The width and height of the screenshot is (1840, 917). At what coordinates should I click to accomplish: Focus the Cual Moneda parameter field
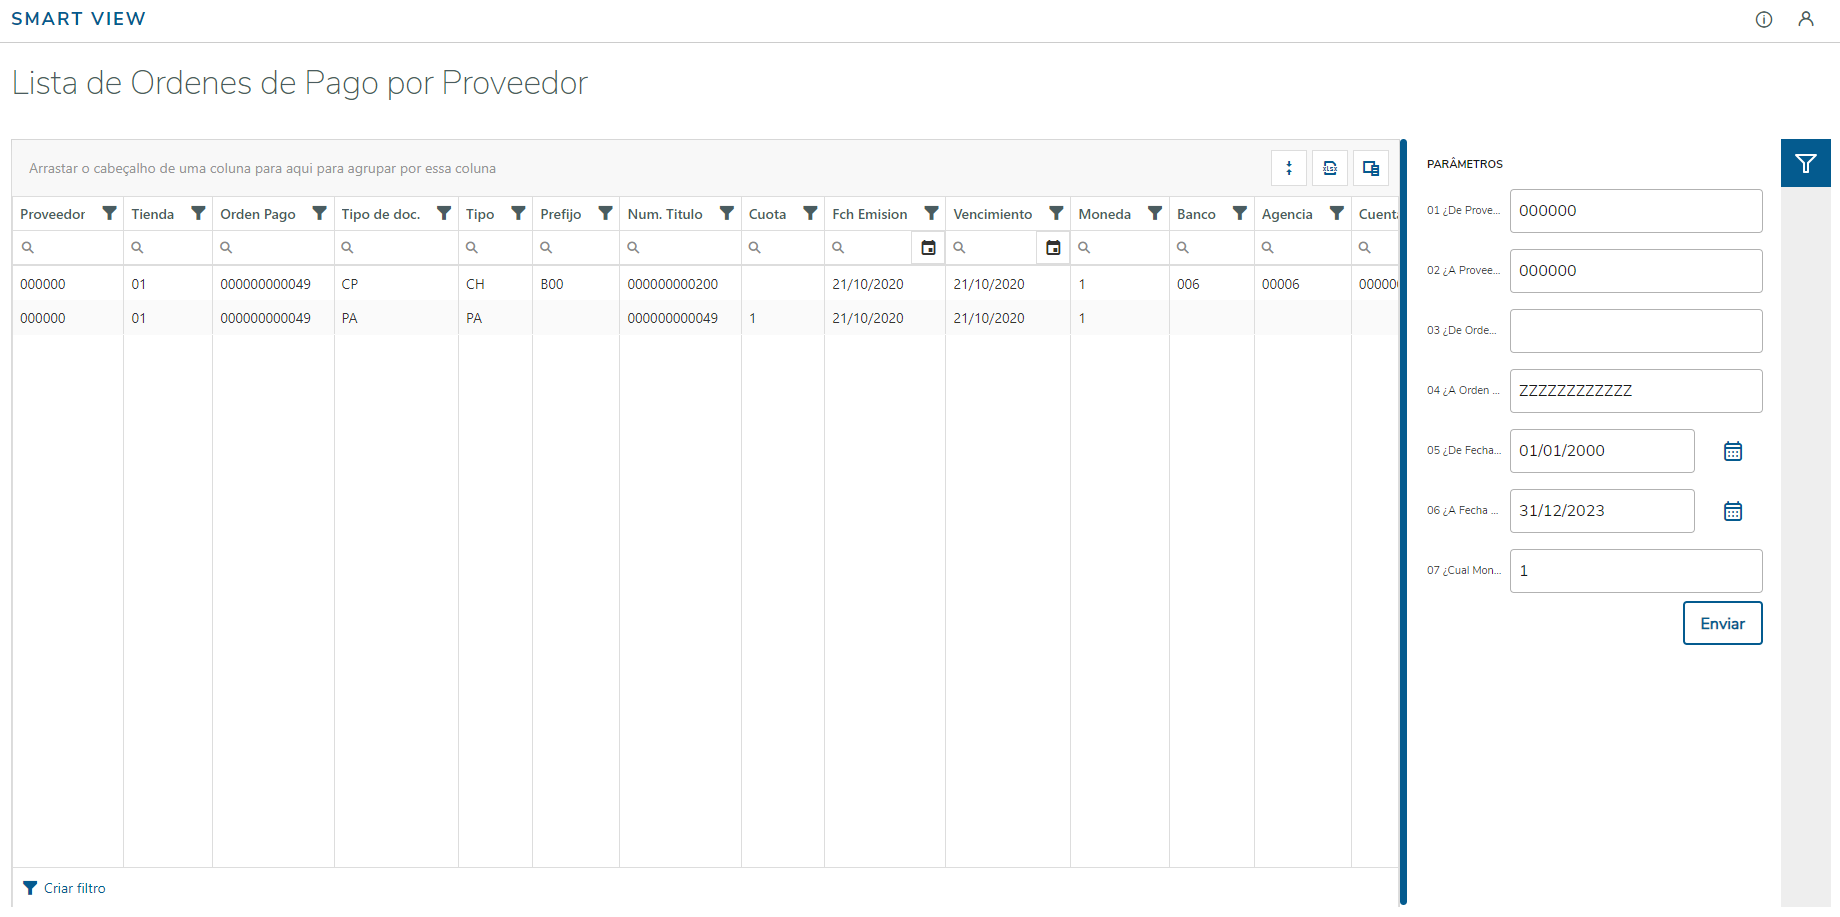coord(1635,571)
